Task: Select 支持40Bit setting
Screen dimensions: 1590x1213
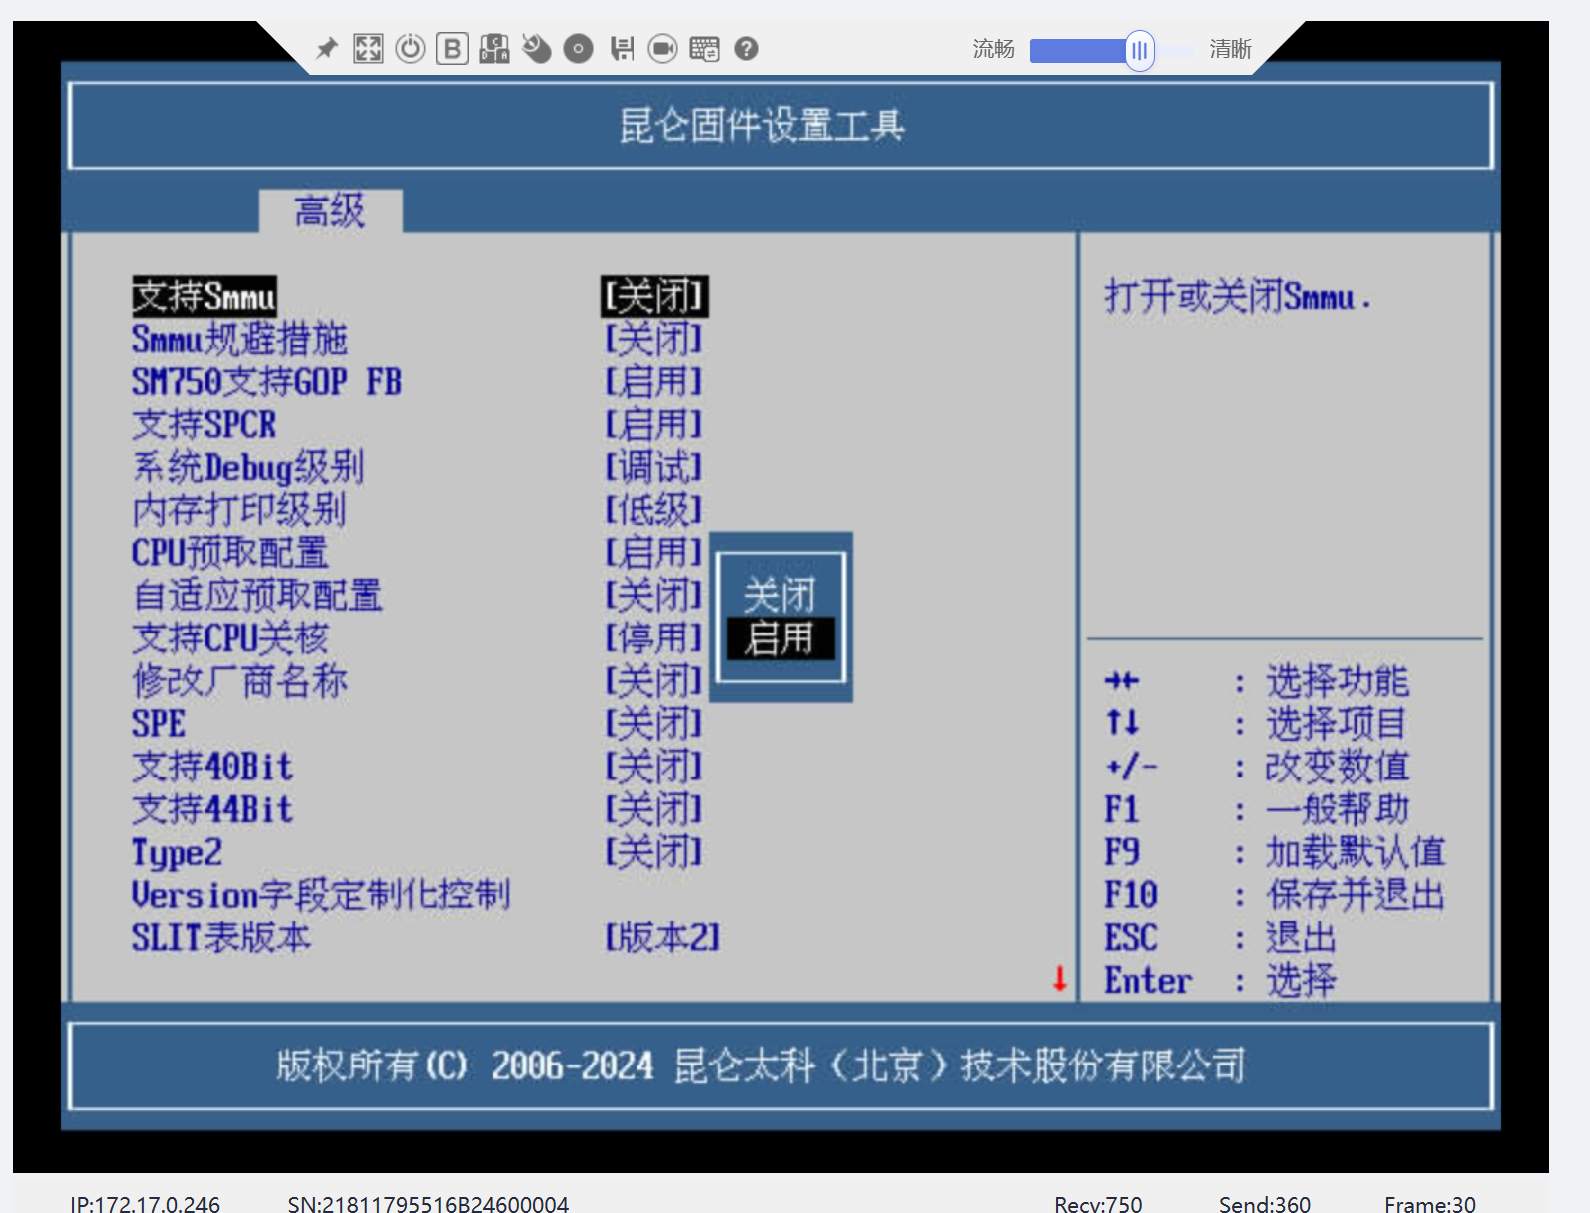Action: coord(213,767)
